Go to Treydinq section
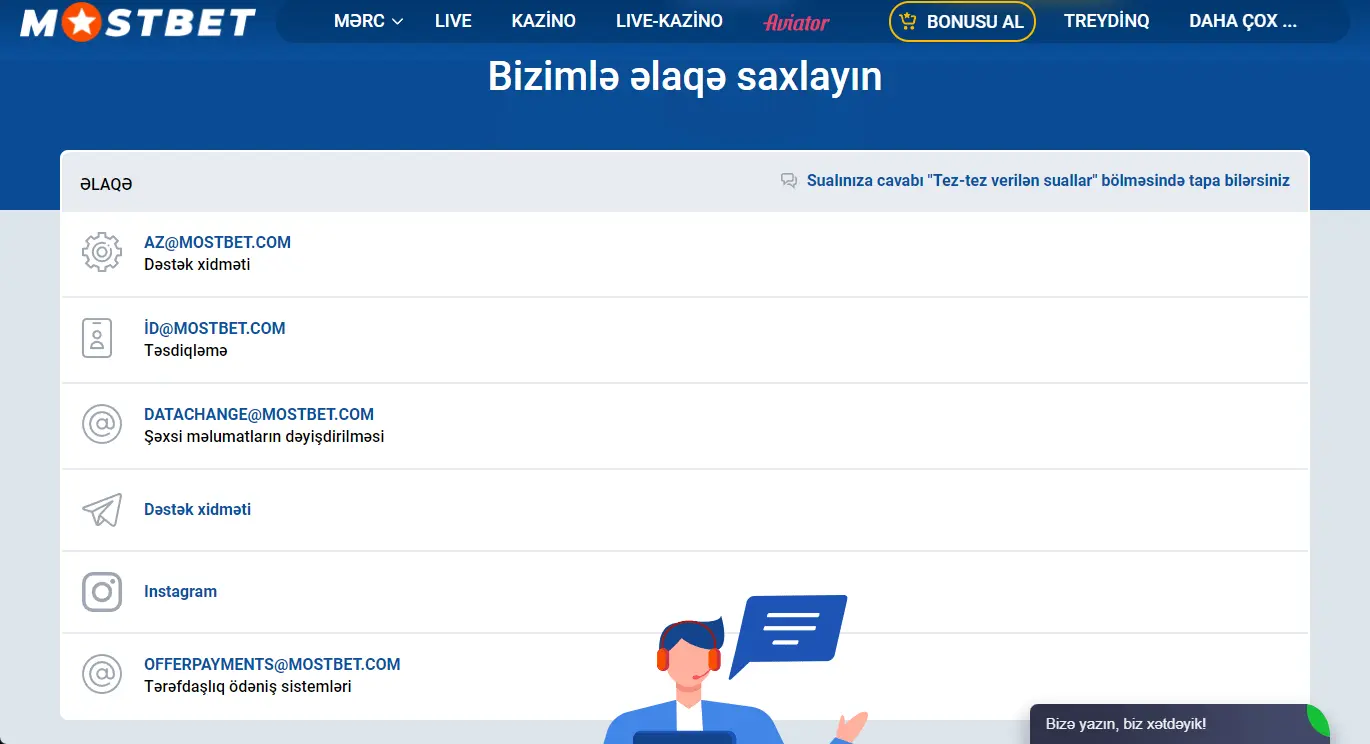The width and height of the screenshot is (1370, 744). pyautogui.click(x=1106, y=21)
